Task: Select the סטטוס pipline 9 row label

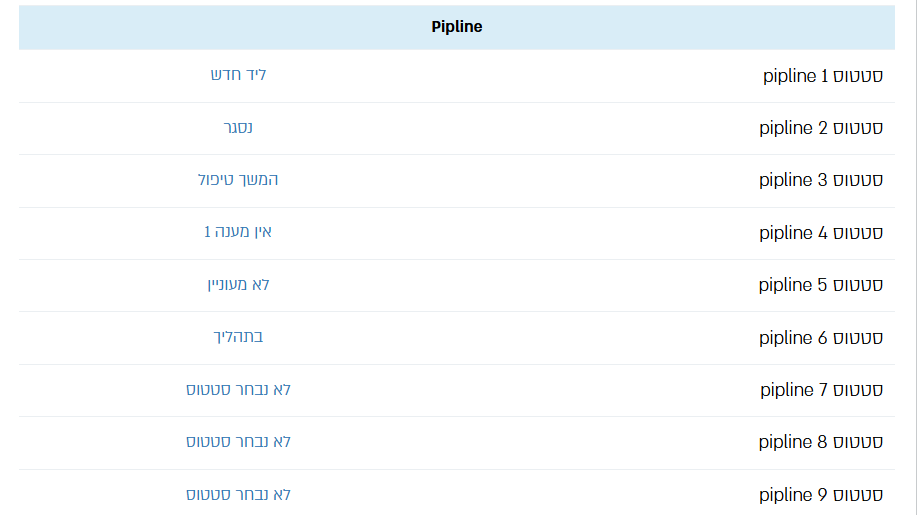Action: 821,495
